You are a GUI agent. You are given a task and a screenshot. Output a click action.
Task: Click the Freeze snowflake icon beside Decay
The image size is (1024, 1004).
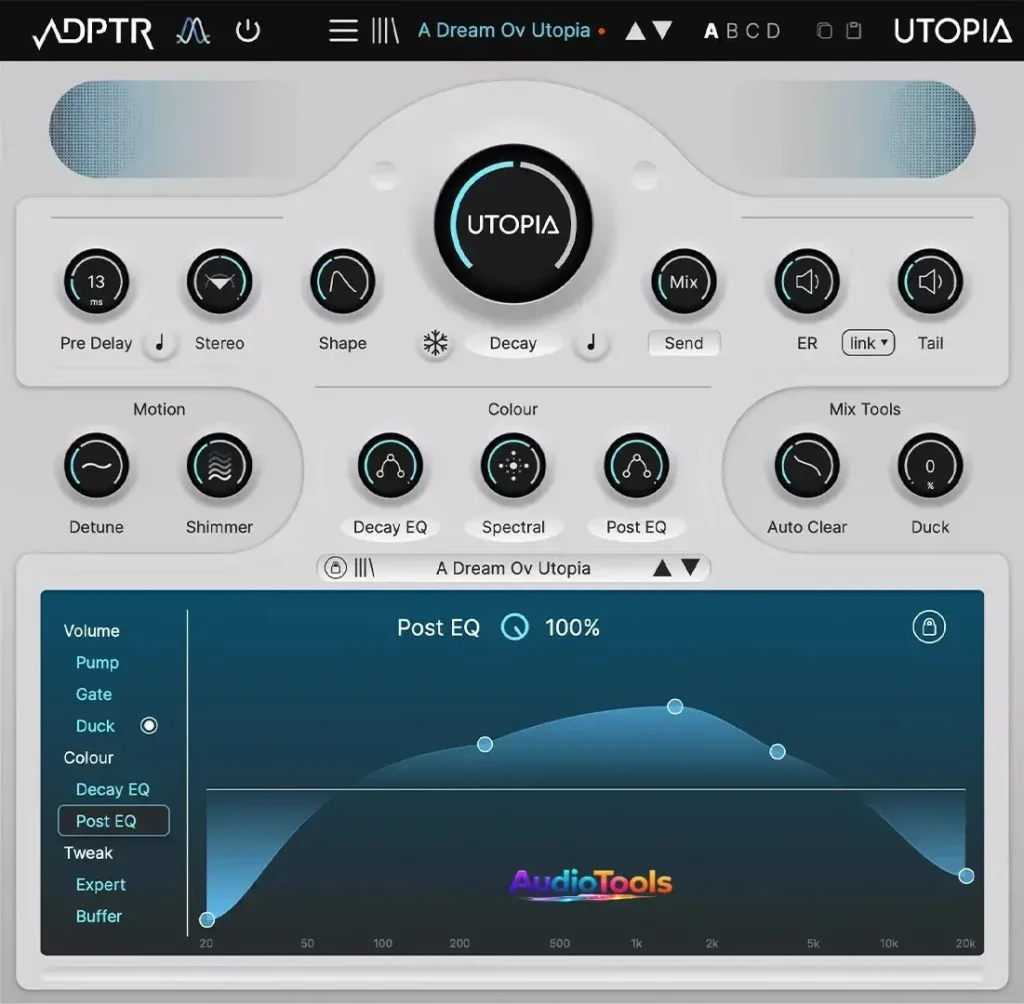point(436,343)
